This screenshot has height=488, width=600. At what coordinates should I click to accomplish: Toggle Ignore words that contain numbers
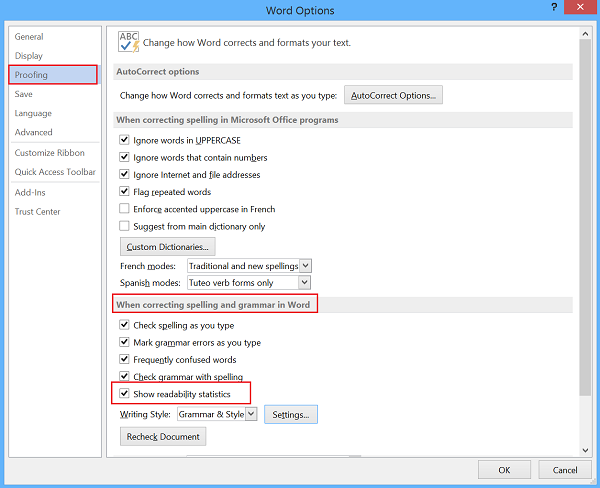pyautogui.click(x=124, y=157)
